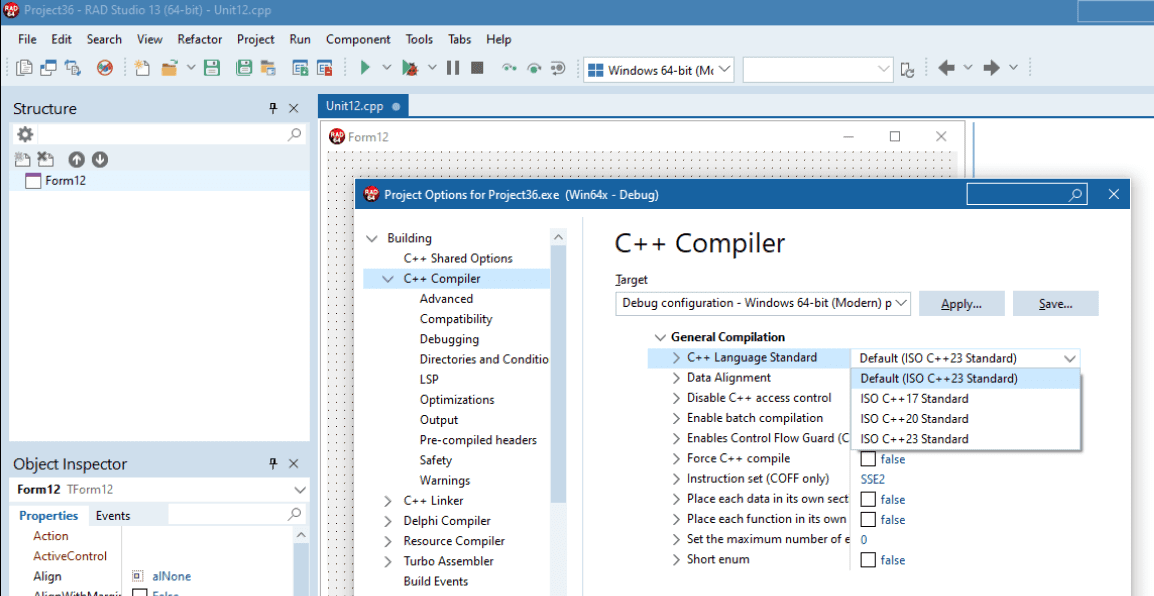
Task: Expand the Delphi Compiler tree node
Action: [388, 521]
